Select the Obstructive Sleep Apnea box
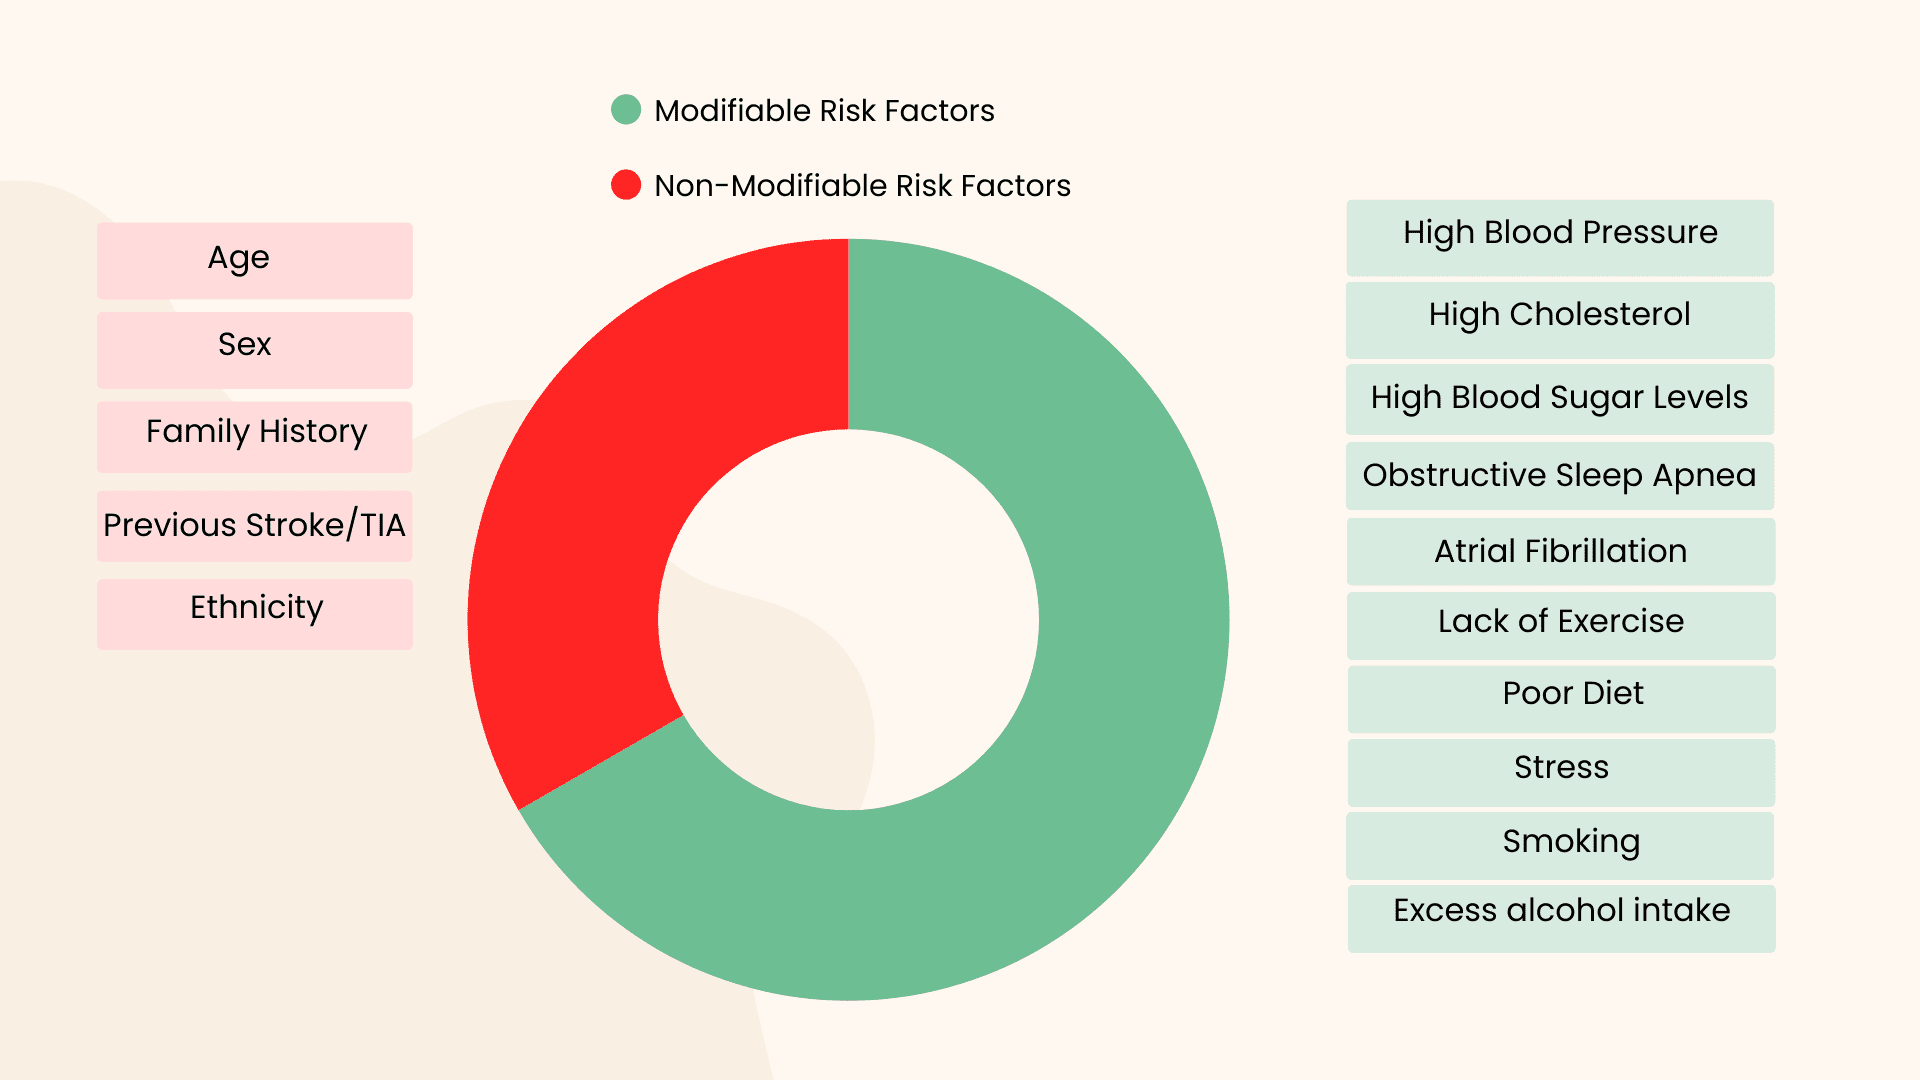Image resolution: width=1920 pixels, height=1080 pixels. click(1560, 476)
